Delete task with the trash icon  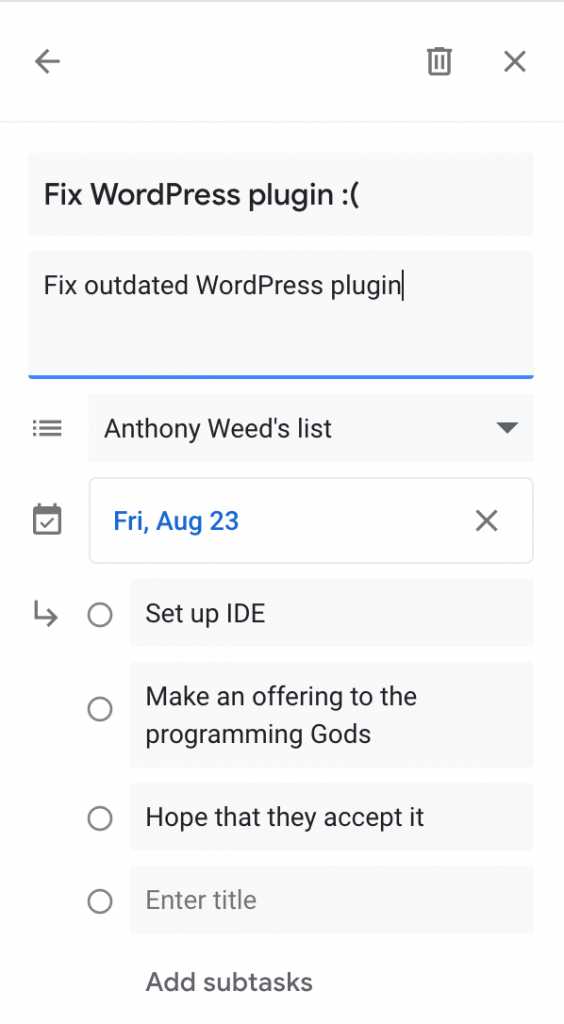pyautogui.click(x=439, y=62)
